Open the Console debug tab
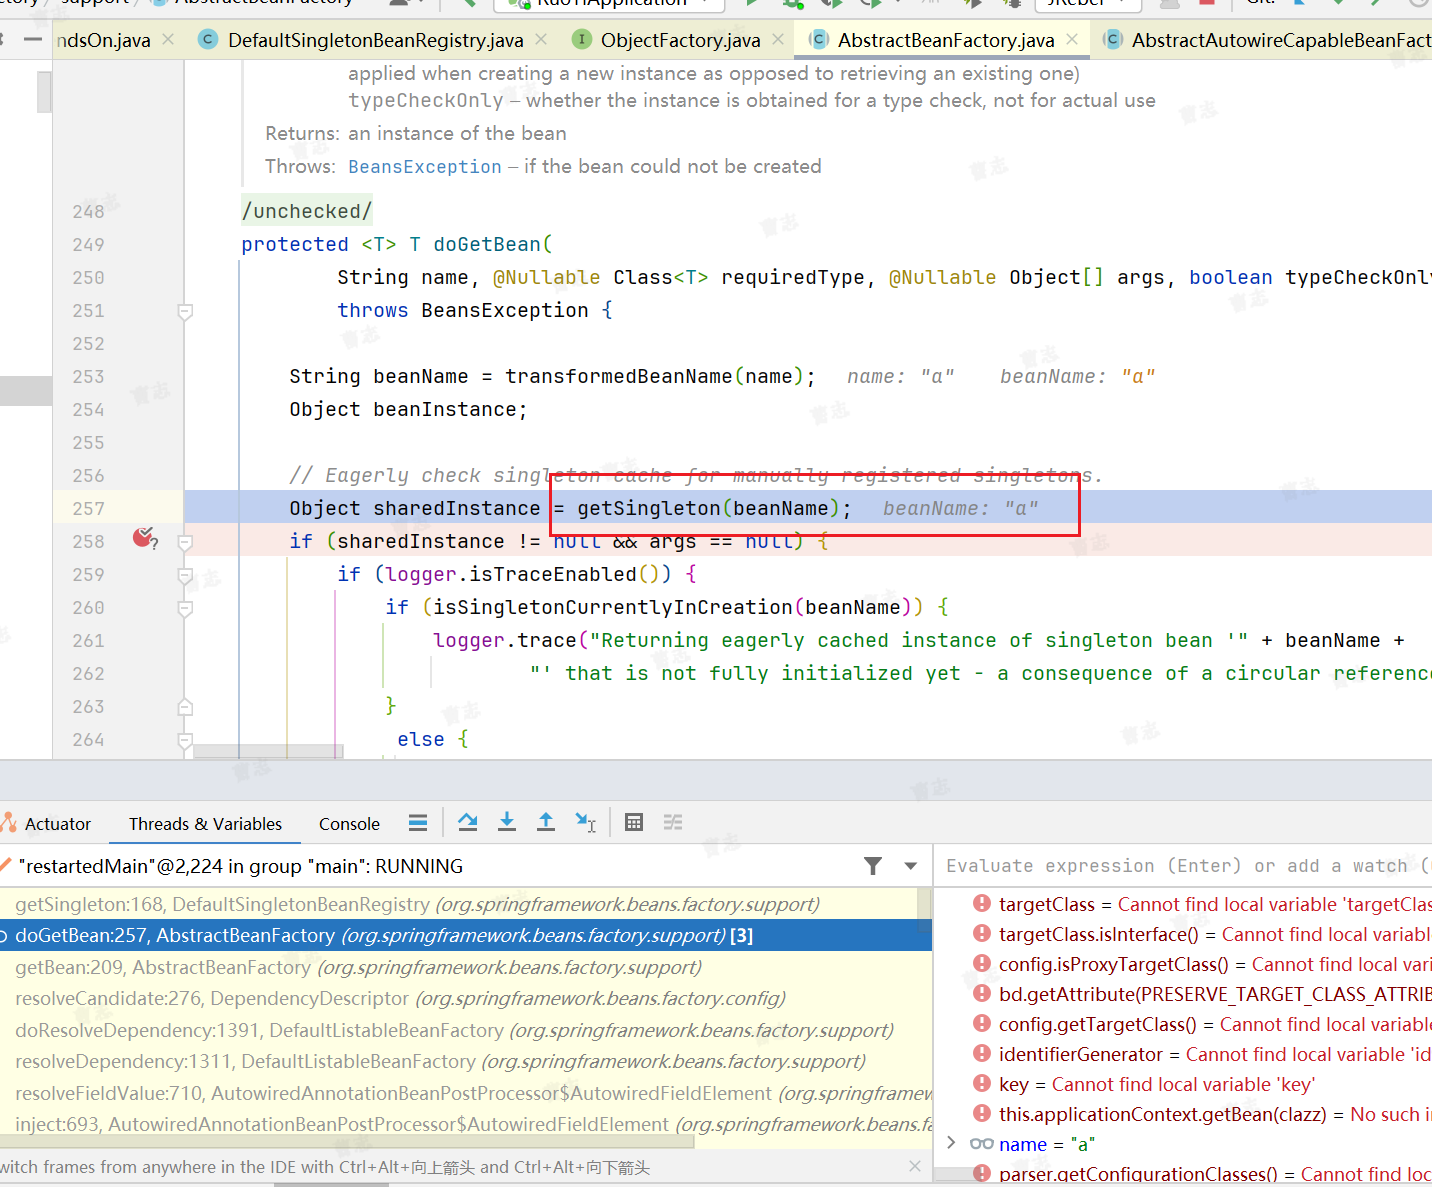 pos(349,824)
